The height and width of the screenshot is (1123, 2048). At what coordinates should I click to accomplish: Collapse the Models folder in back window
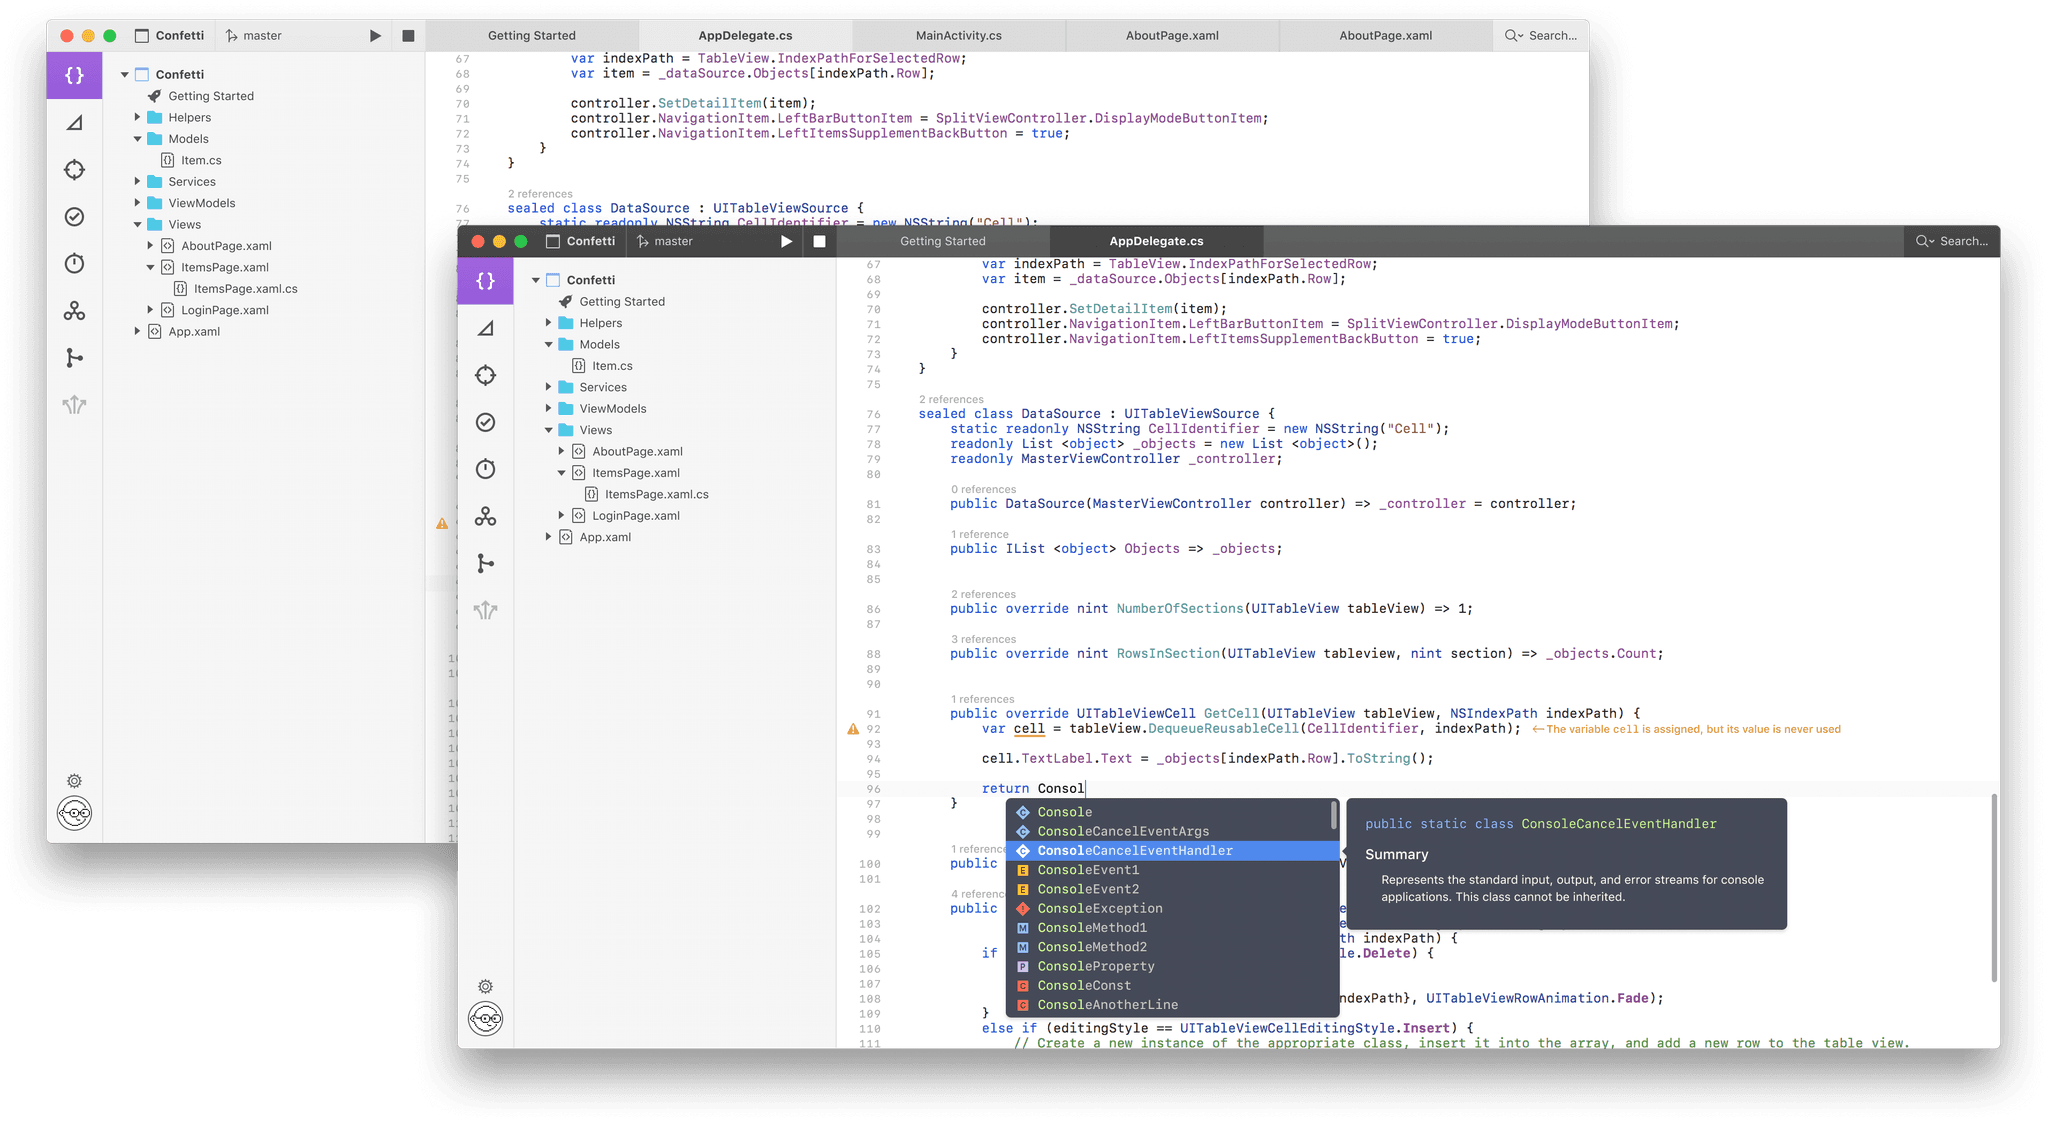[137, 139]
